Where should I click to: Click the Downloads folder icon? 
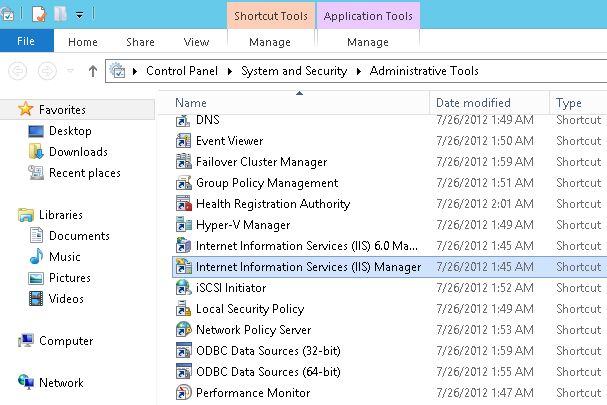point(36,151)
